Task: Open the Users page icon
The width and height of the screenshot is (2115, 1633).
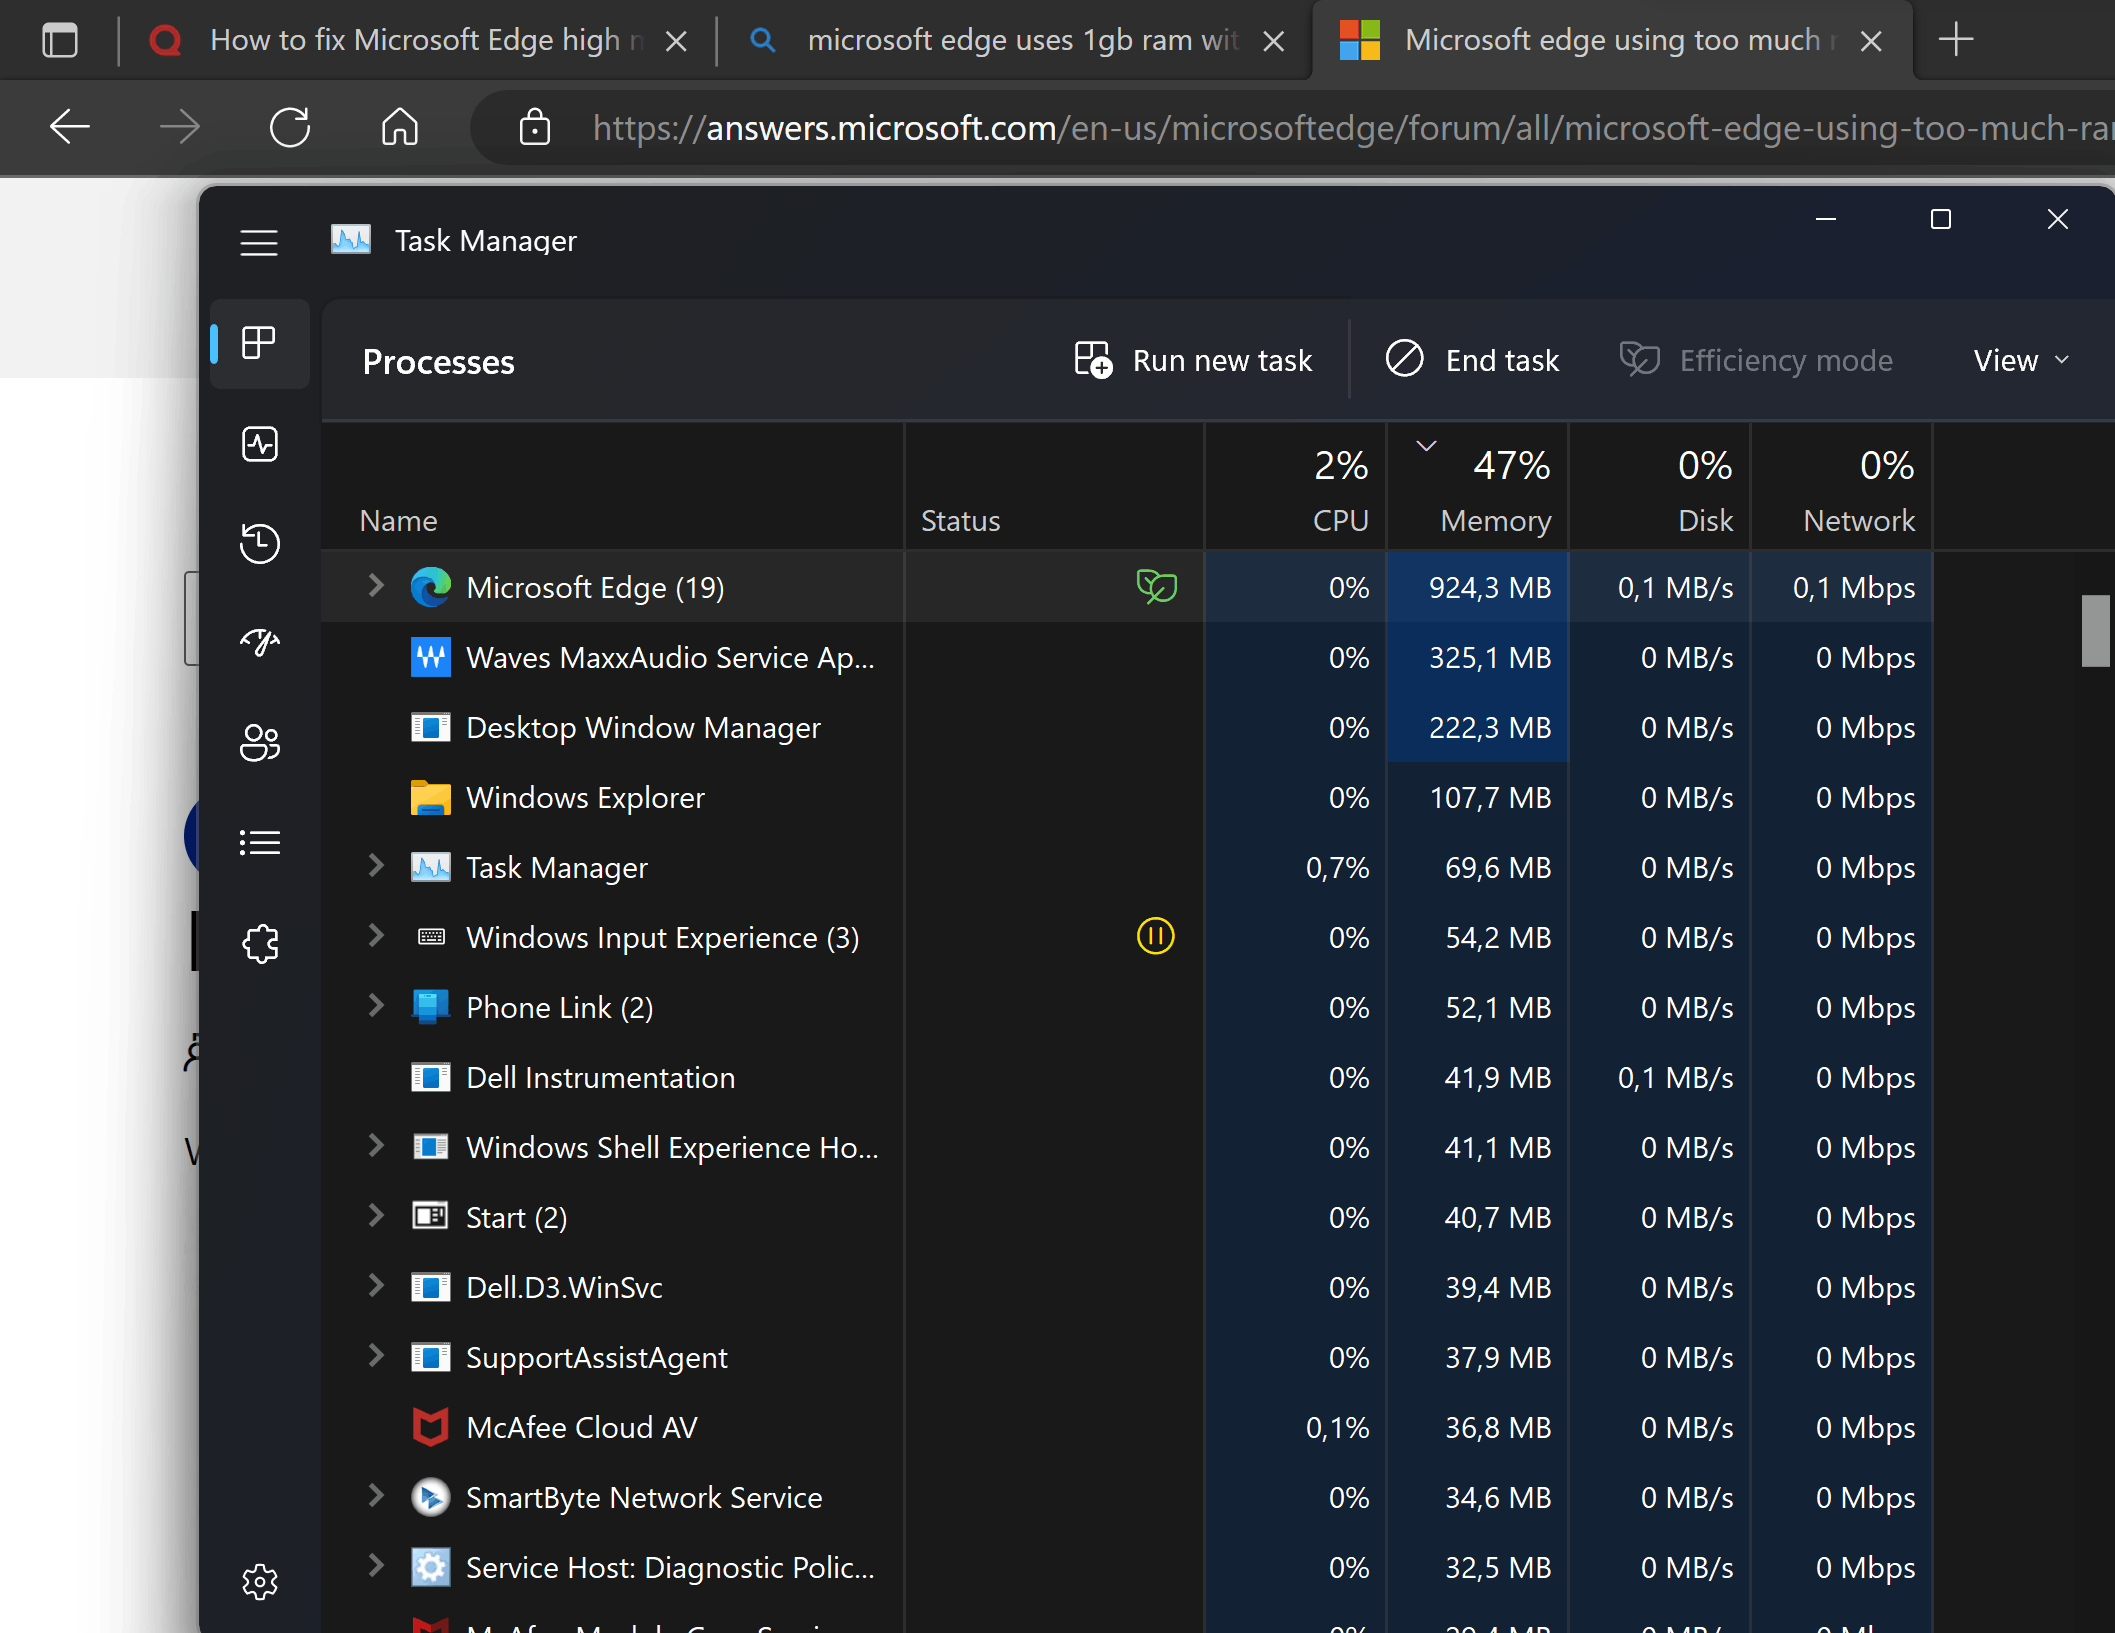Action: [260, 743]
